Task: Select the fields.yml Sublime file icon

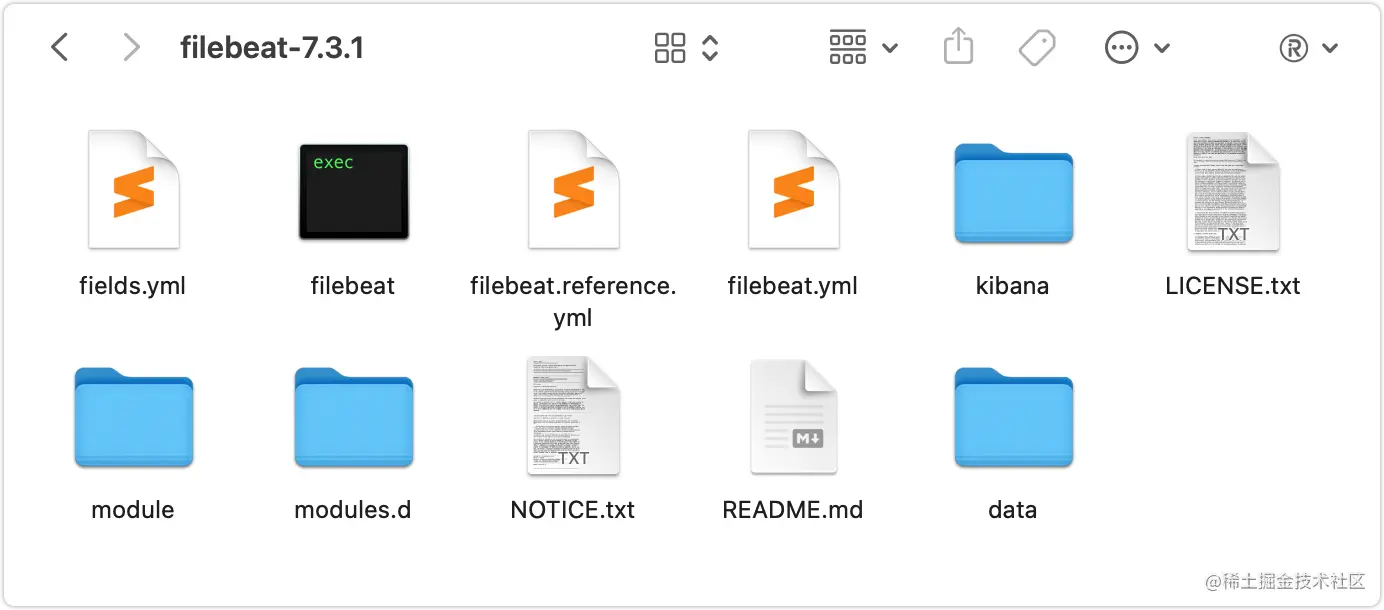Action: [x=133, y=189]
